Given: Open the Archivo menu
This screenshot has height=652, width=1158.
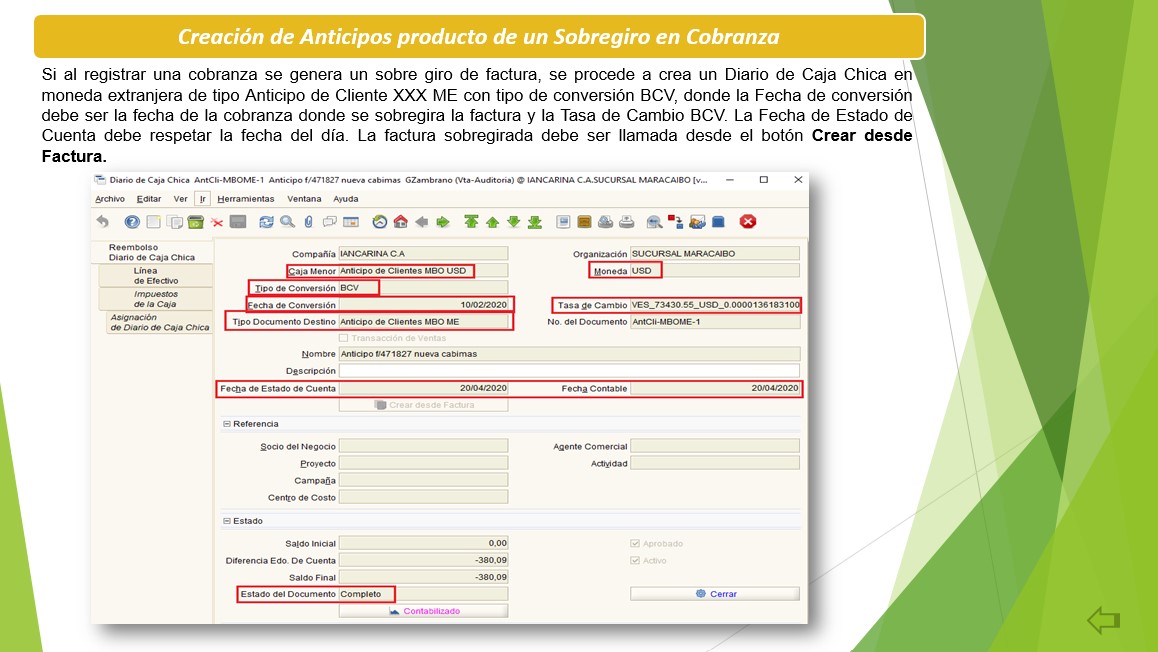Looking at the screenshot, I should [x=110, y=199].
